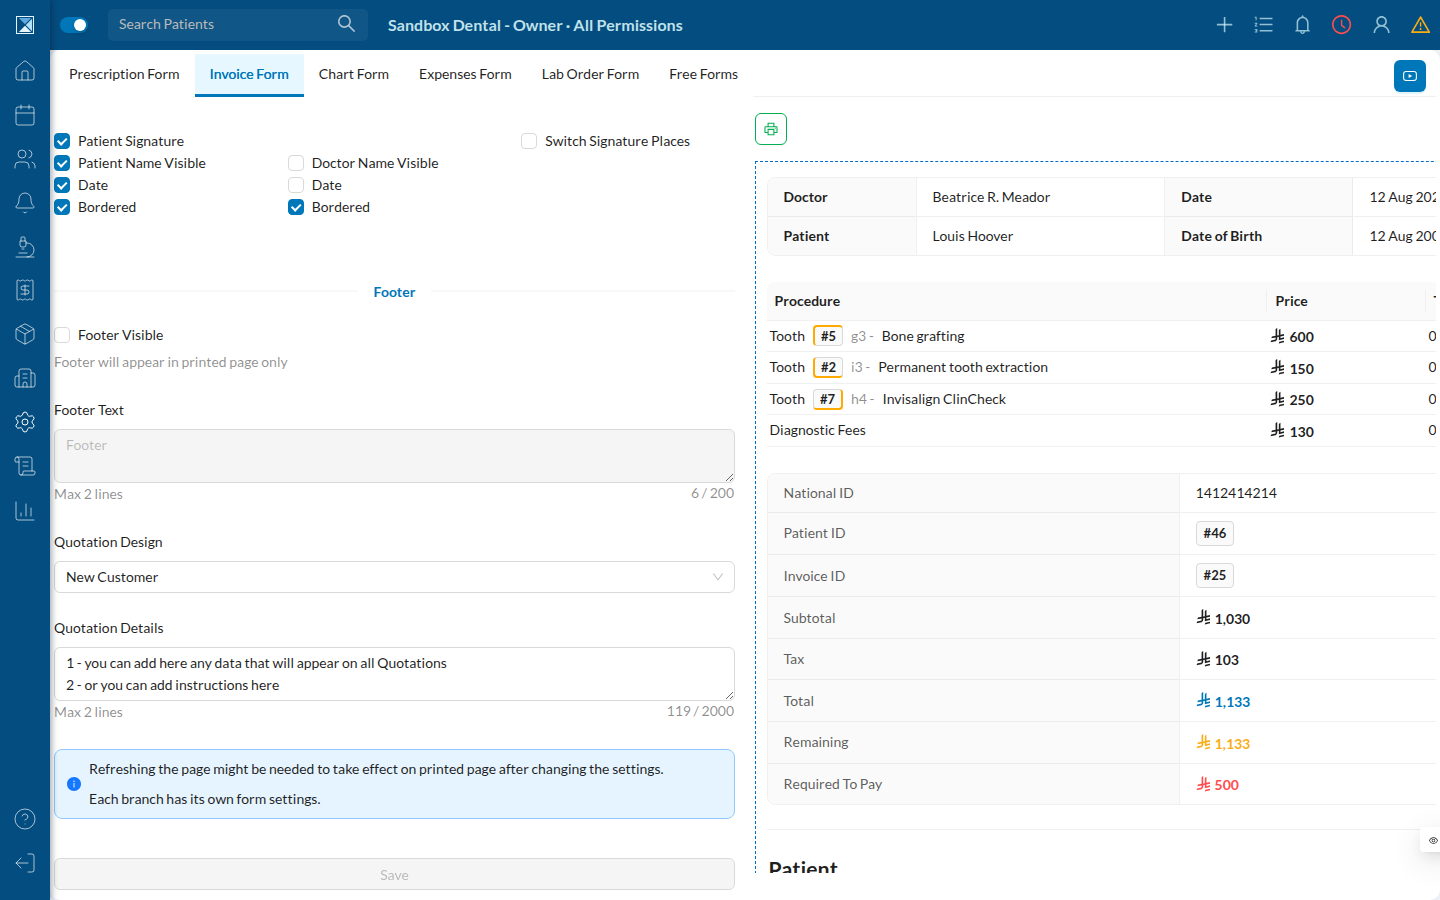The image size is (1440, 900).
Task: Click the red clock icon in top bar
Action: tap(1341, 25)
